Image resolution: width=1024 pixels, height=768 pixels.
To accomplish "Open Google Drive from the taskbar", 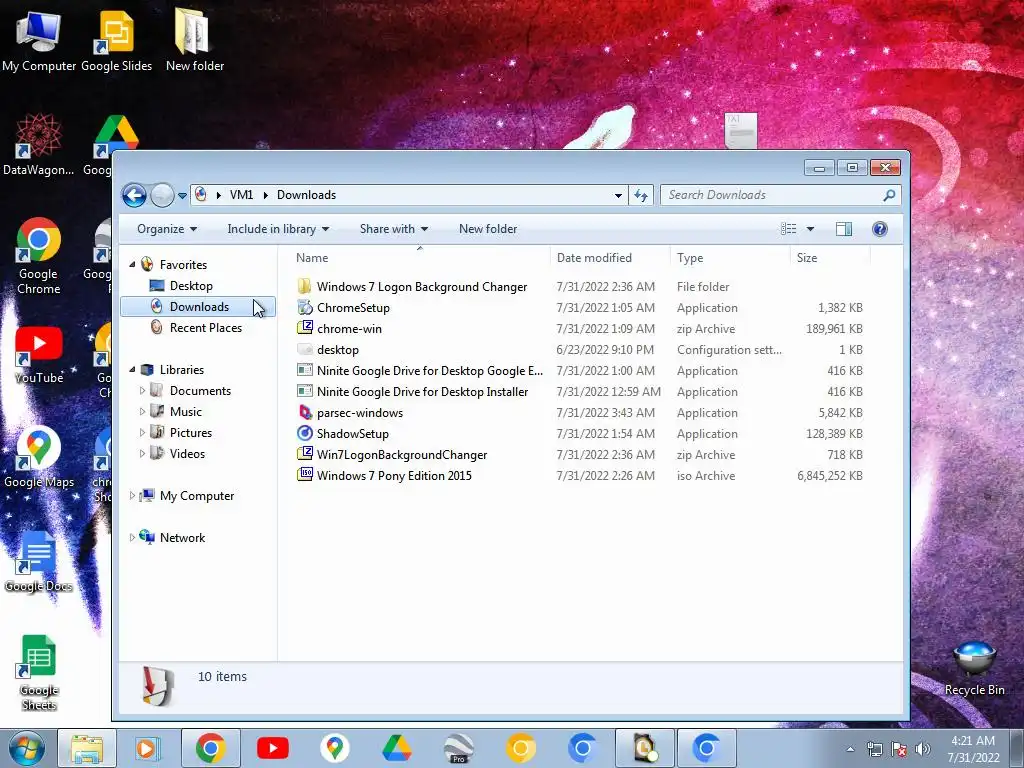I will (396, 748).
